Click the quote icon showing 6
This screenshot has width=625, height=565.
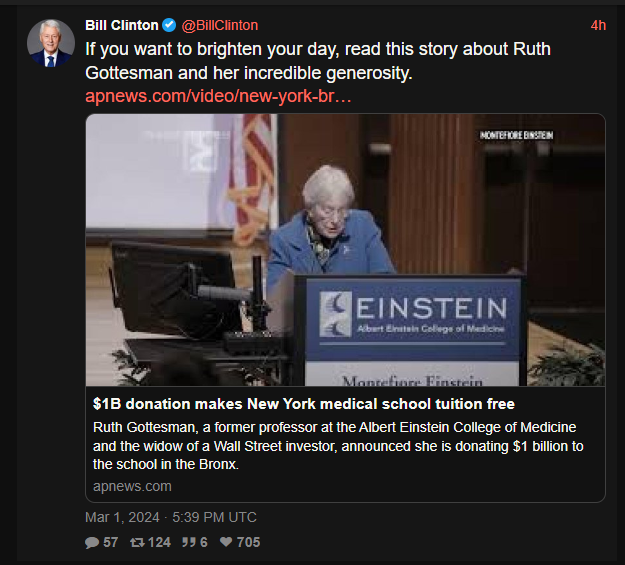[x=189, y=542]
